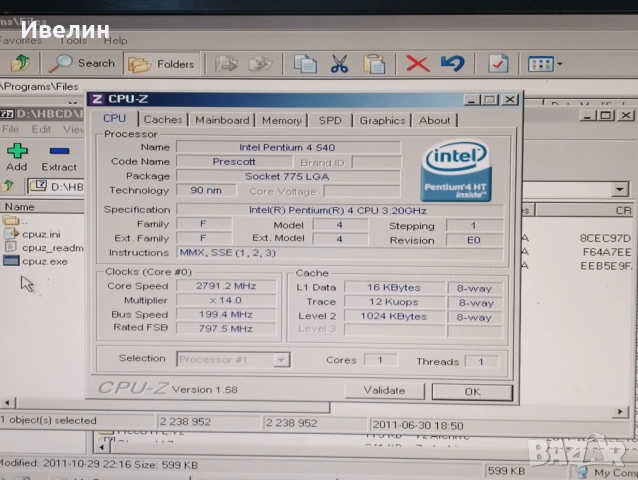
Task: Click the 2791.2 MHz core speed value
Action: (226, 286)
